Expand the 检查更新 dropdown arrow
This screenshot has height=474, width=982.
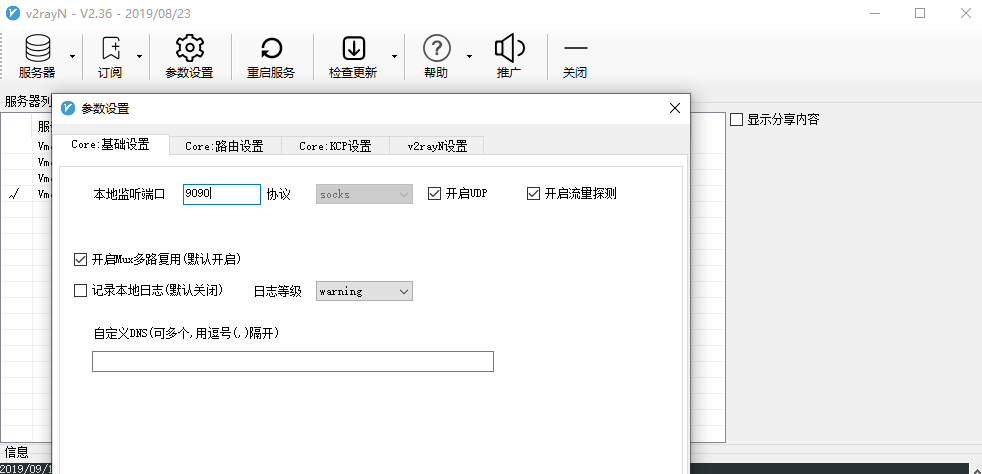tap(395, 56)
